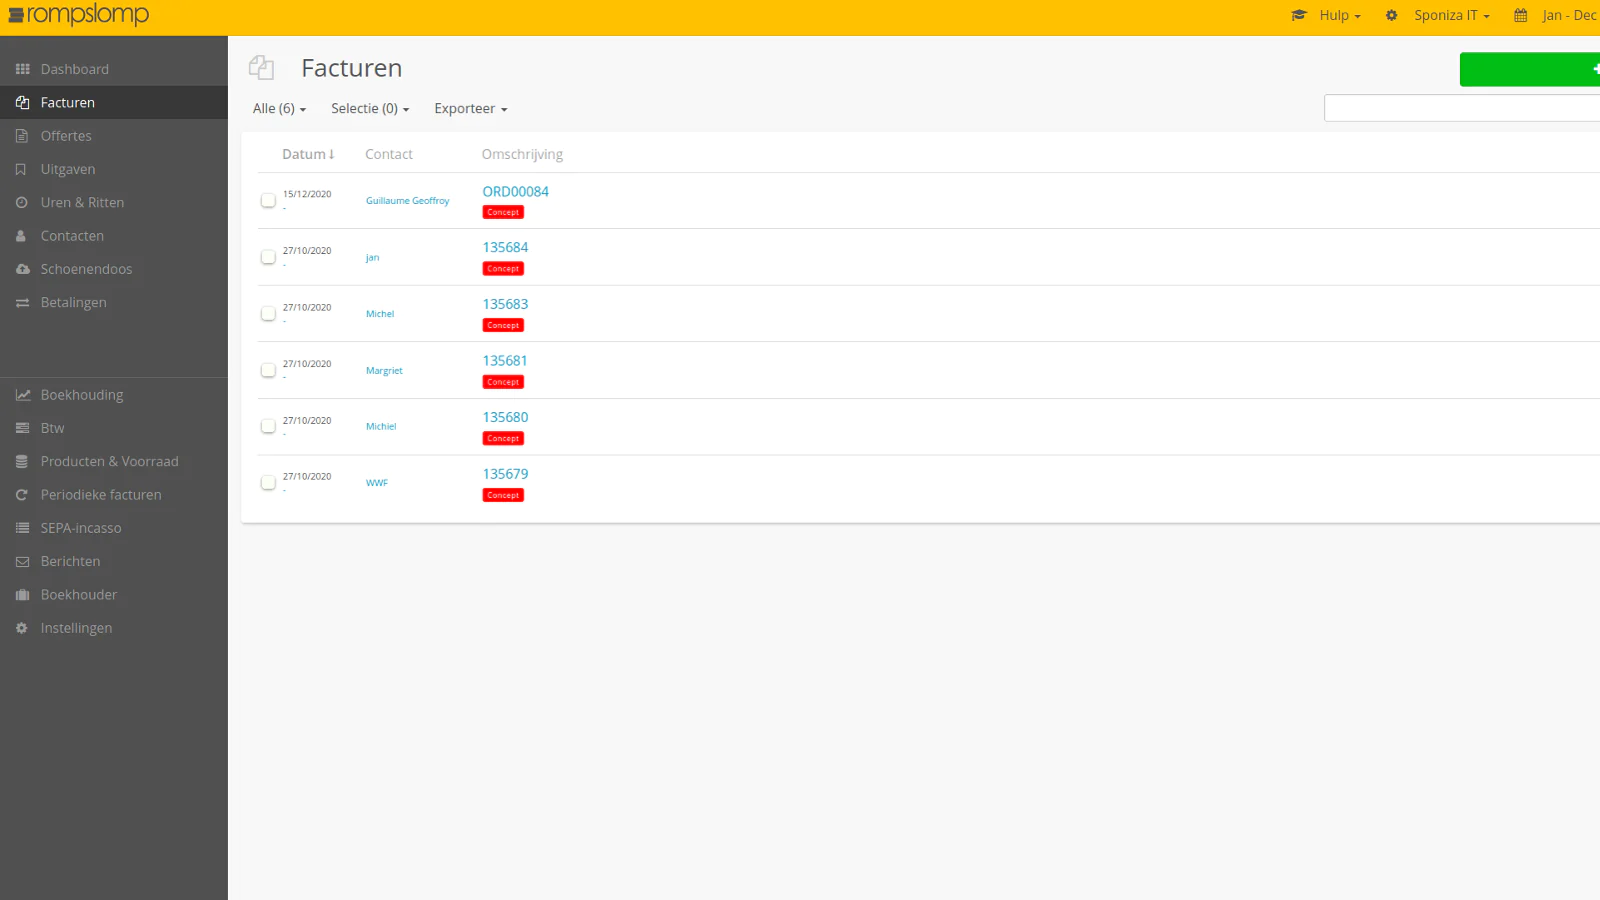1600x900 pixels.
Task: Click the Schoenendoos cloud upload icon
Action: 22,269
